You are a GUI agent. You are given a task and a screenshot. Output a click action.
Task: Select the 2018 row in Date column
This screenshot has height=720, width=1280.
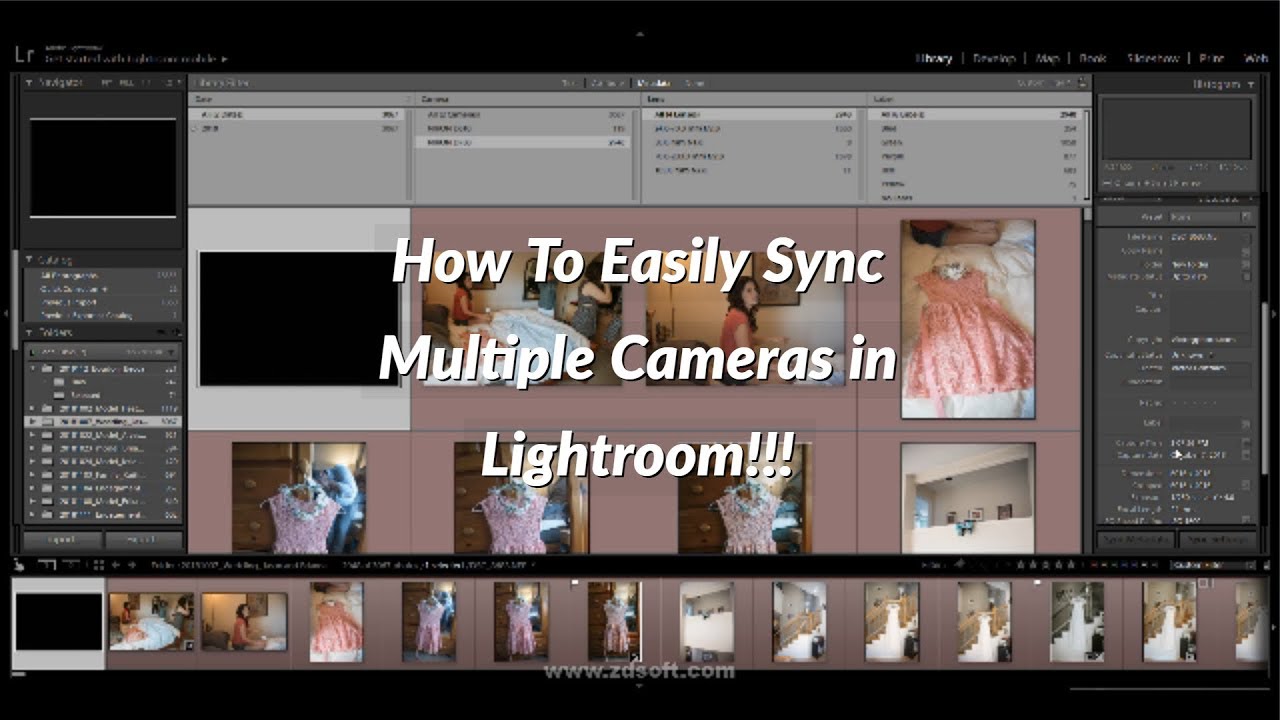tap(299, 129)
